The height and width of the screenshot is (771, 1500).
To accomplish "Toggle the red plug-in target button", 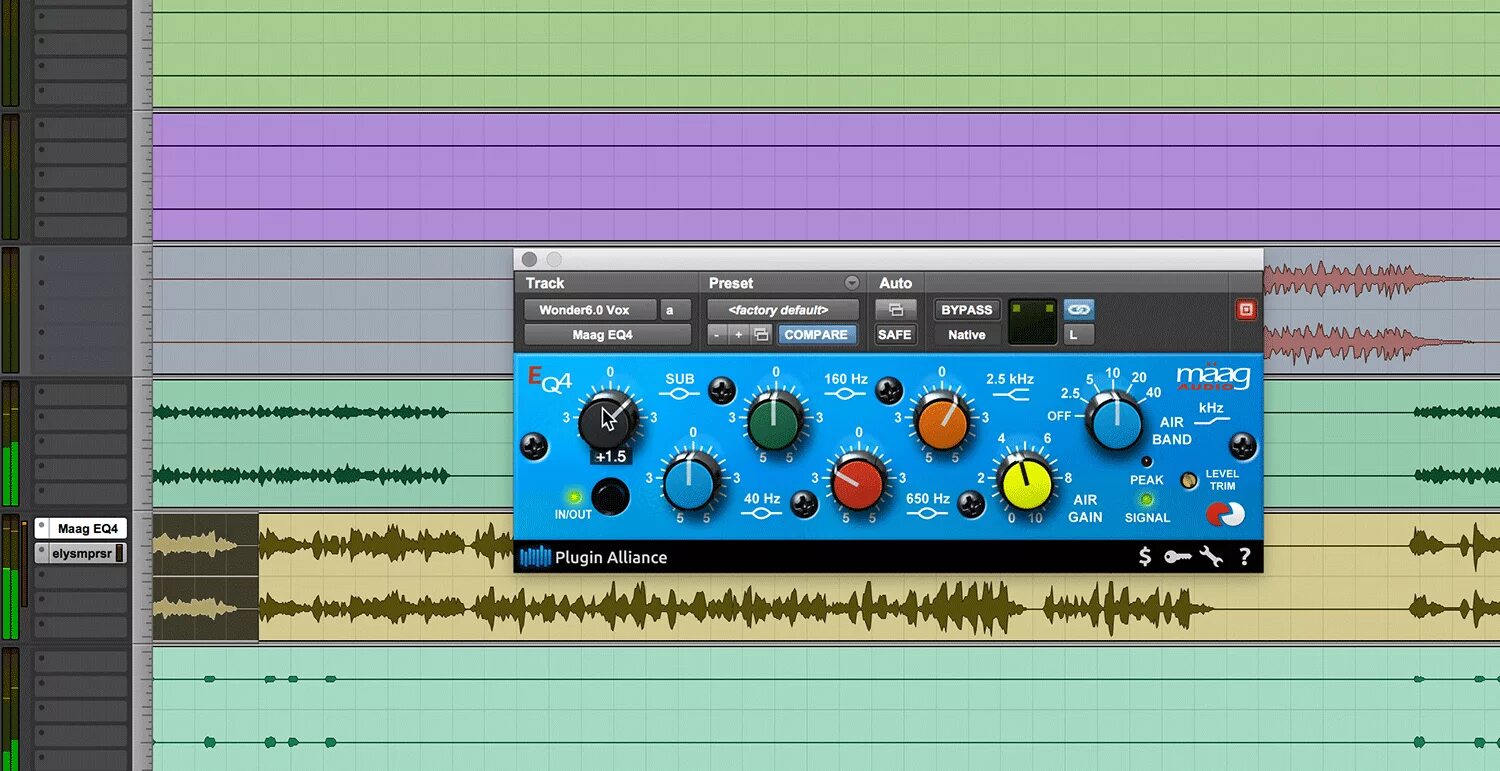I will (x=1245, y=310).
